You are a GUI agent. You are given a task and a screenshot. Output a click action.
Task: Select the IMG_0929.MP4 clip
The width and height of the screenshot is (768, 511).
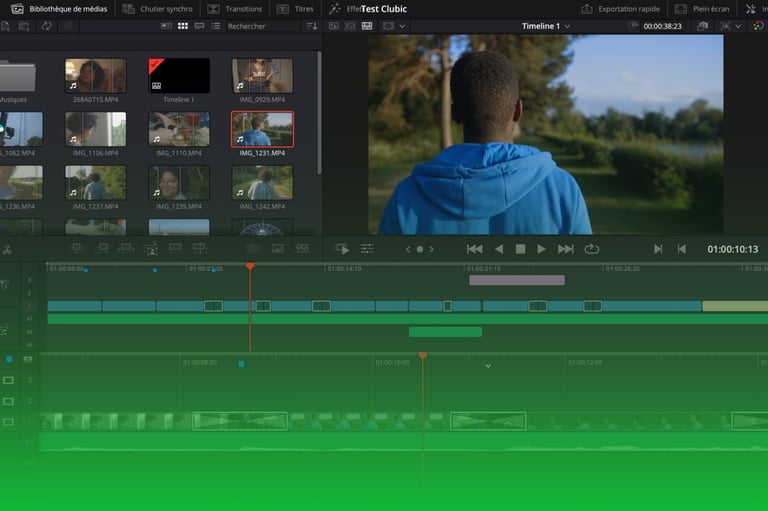(263, 76)
